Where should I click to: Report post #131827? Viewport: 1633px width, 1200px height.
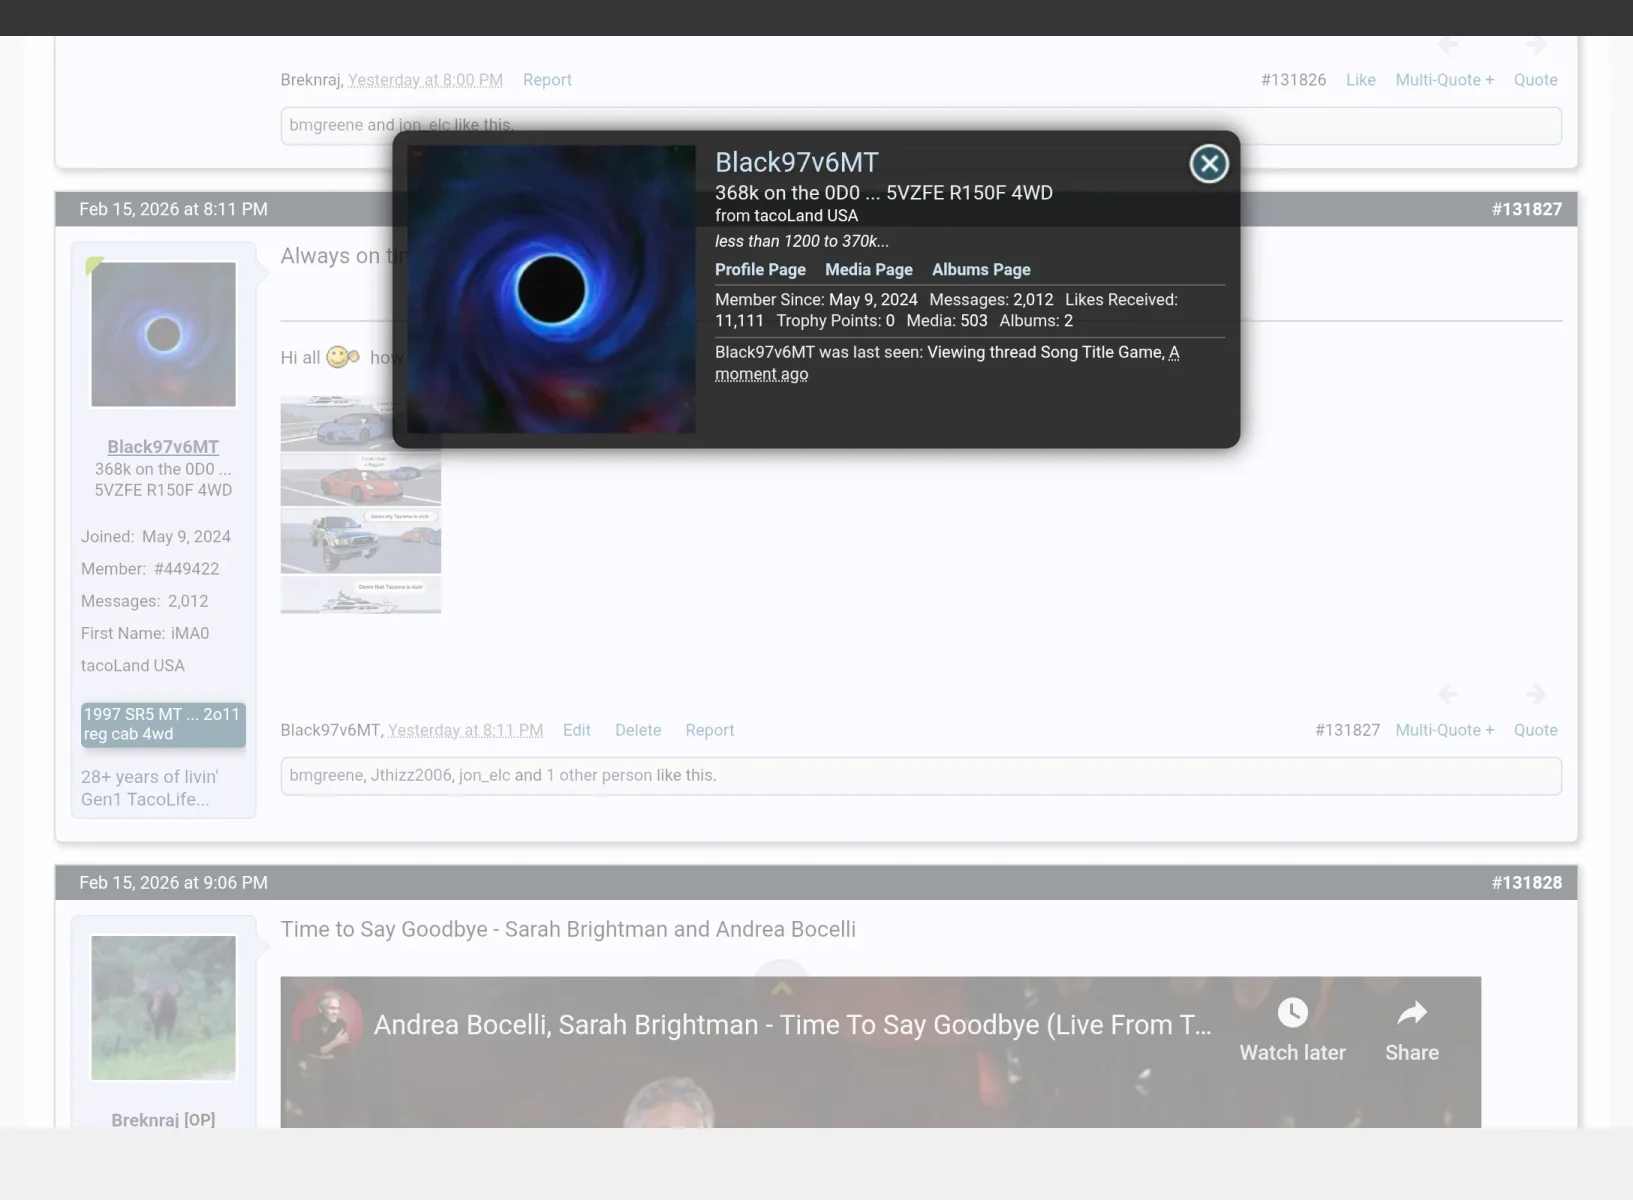709,730
